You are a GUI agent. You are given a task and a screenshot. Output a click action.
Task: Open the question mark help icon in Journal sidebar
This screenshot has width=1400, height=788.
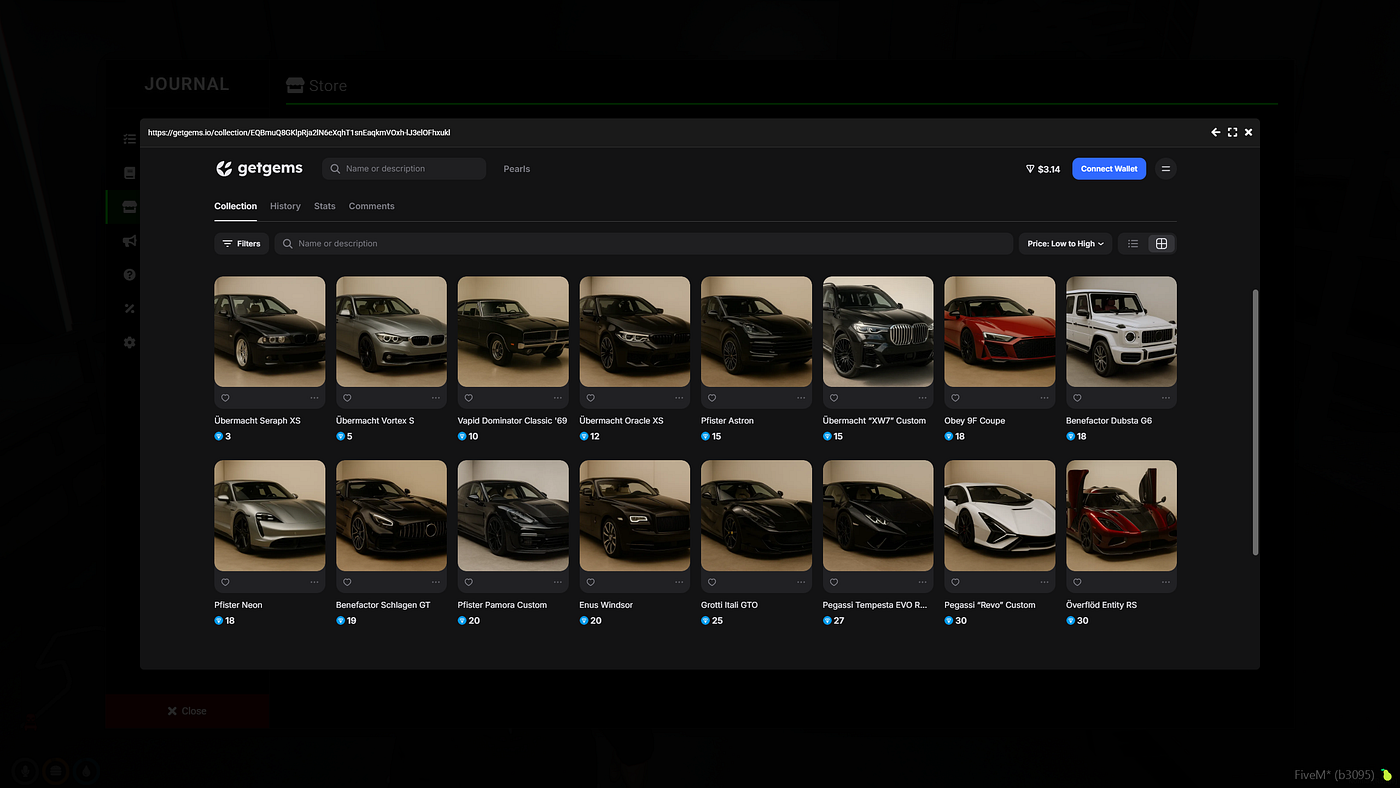coord(129,275)
